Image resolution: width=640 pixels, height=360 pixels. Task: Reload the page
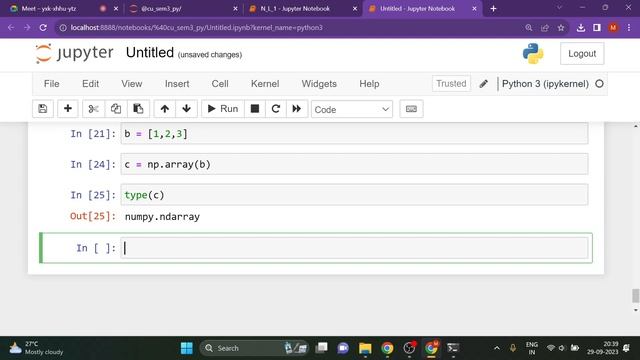(x=43, y=28)
